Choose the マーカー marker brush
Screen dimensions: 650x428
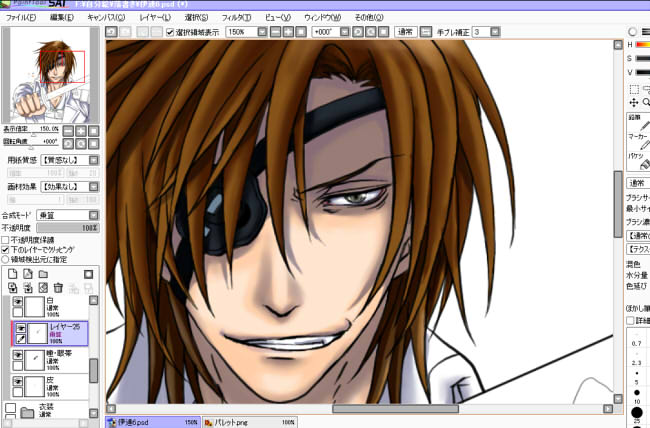638,141
